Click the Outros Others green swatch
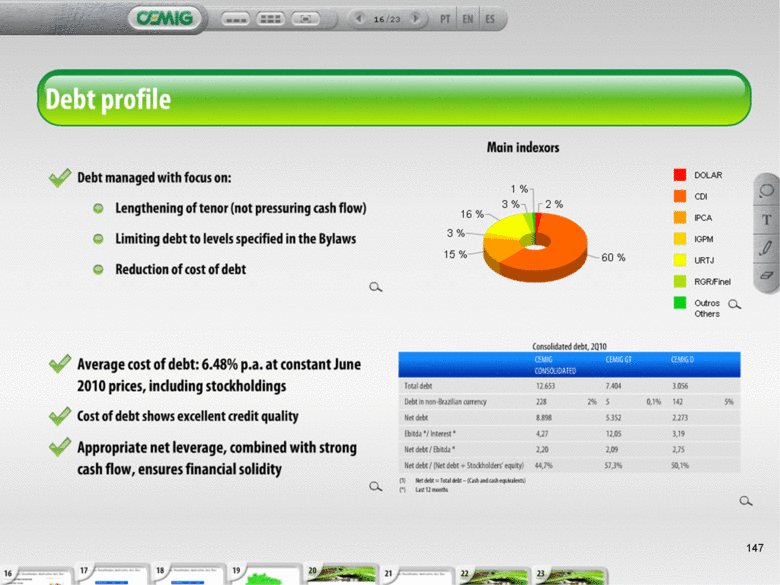 680,302
